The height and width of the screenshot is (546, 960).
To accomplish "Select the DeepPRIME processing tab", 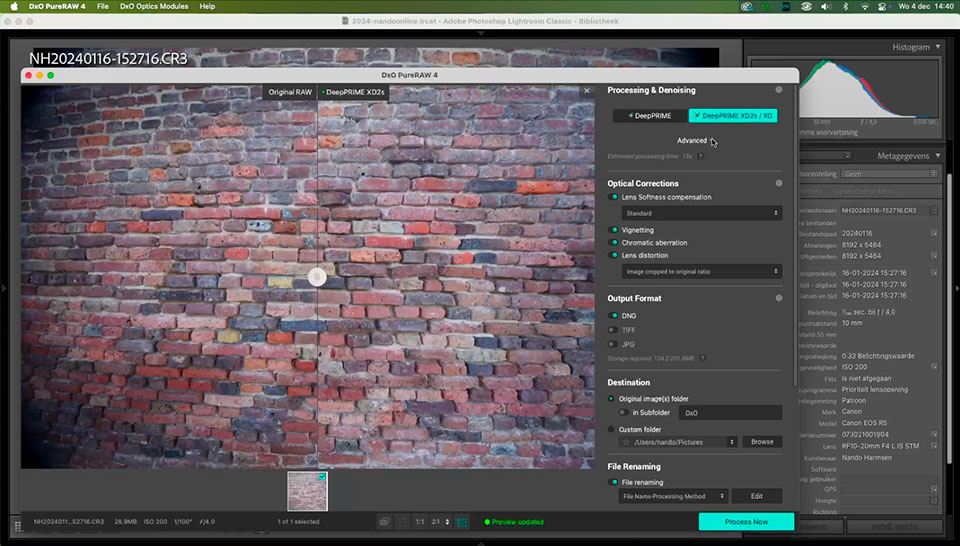I will [650, 116].
